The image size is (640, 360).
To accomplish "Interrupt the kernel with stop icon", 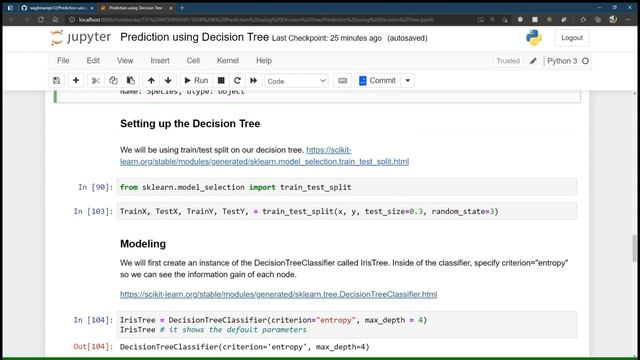I will click(221, 81).
